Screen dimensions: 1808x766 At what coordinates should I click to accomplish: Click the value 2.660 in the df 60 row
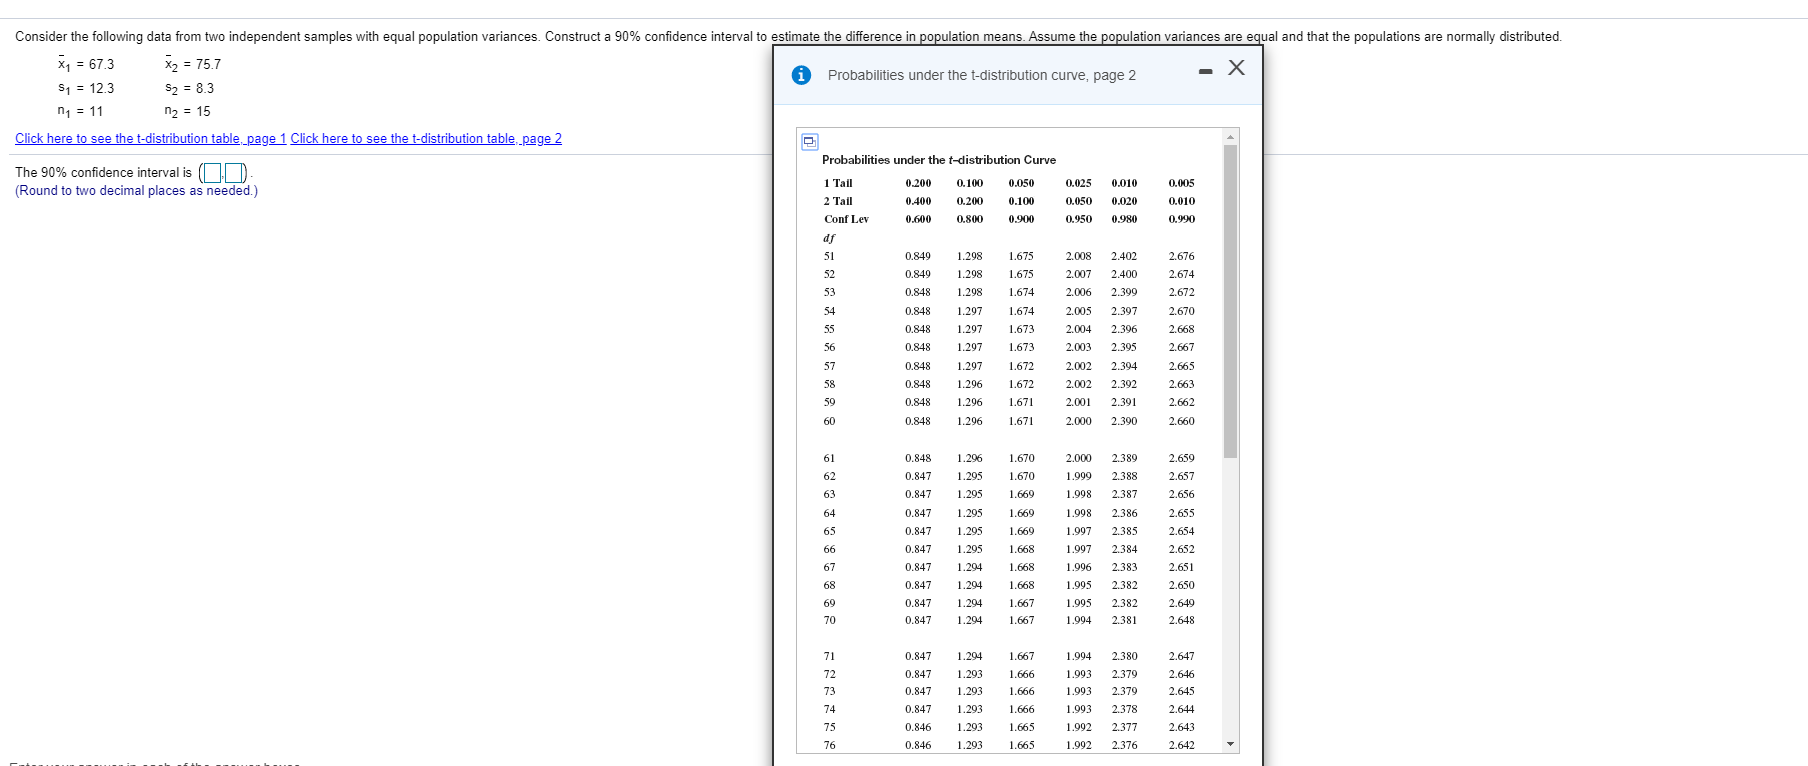click(x=1181, y=421)
